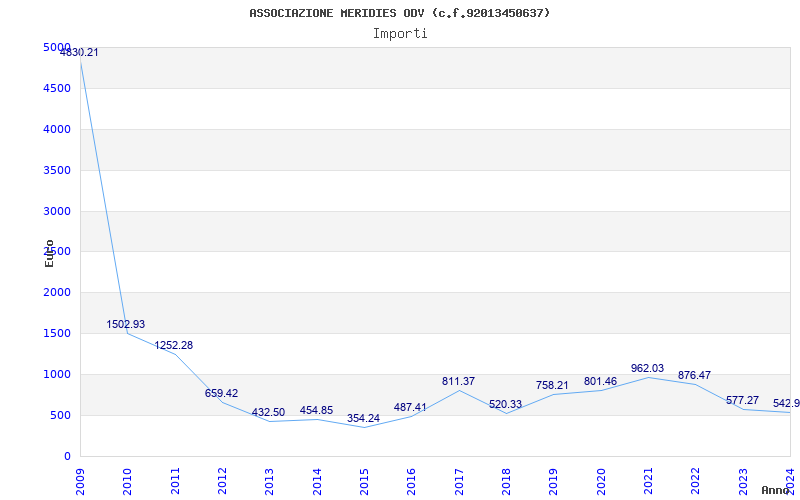Click the x-axis year 2009

80,482
